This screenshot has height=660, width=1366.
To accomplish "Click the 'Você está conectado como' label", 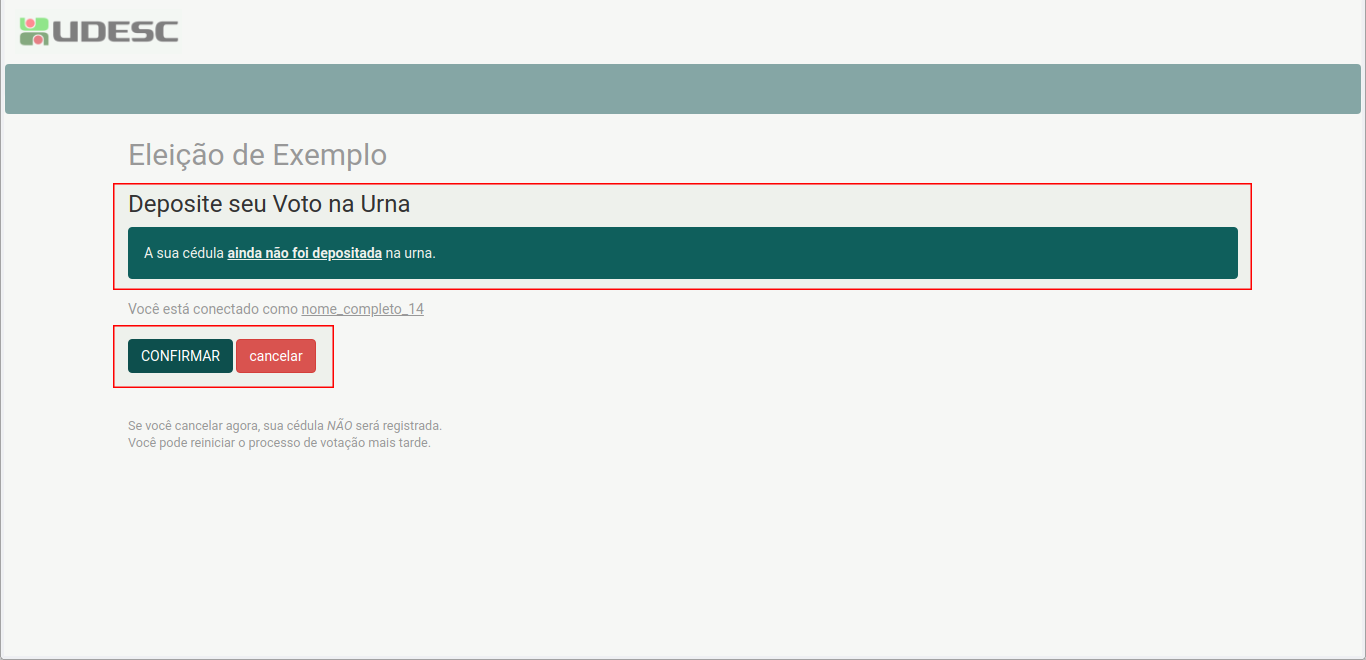I will pyautogui.click(x=213, y=309).
